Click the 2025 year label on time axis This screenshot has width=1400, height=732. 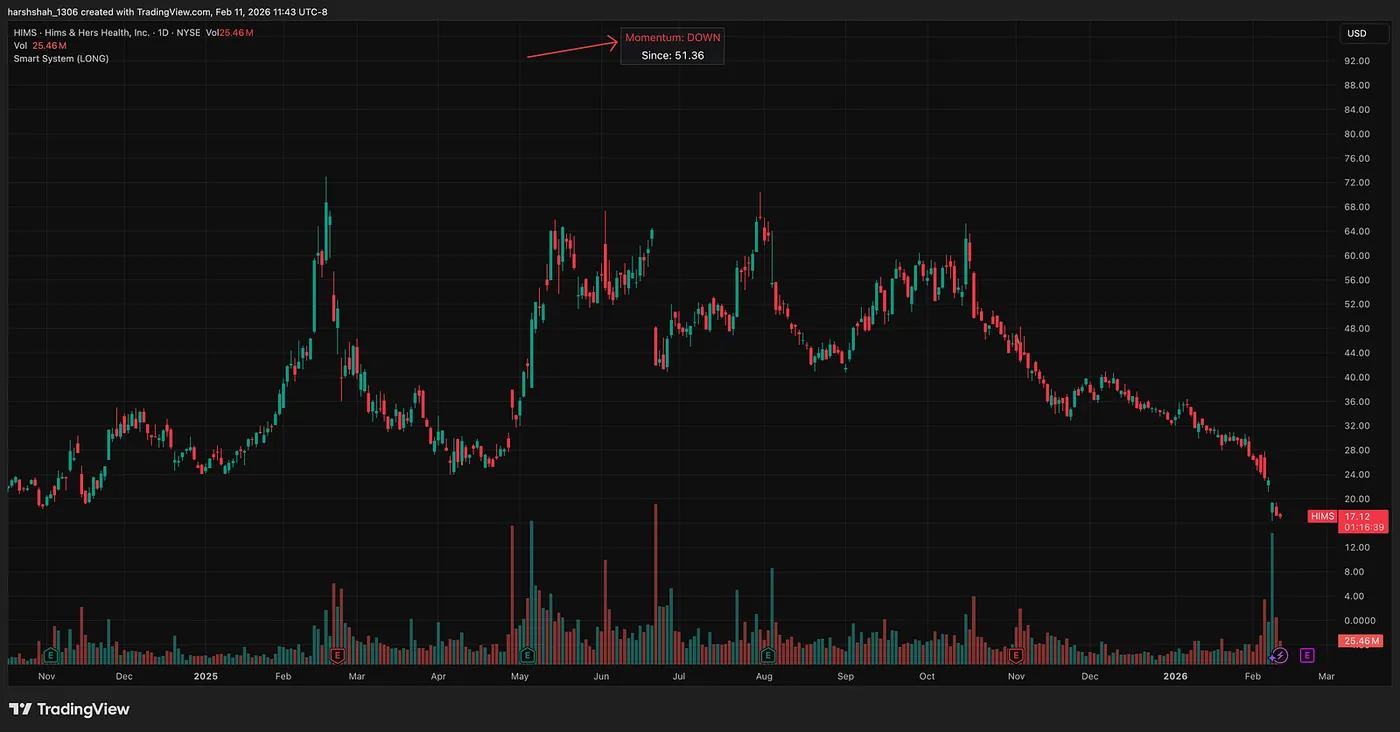pos(206,677)
